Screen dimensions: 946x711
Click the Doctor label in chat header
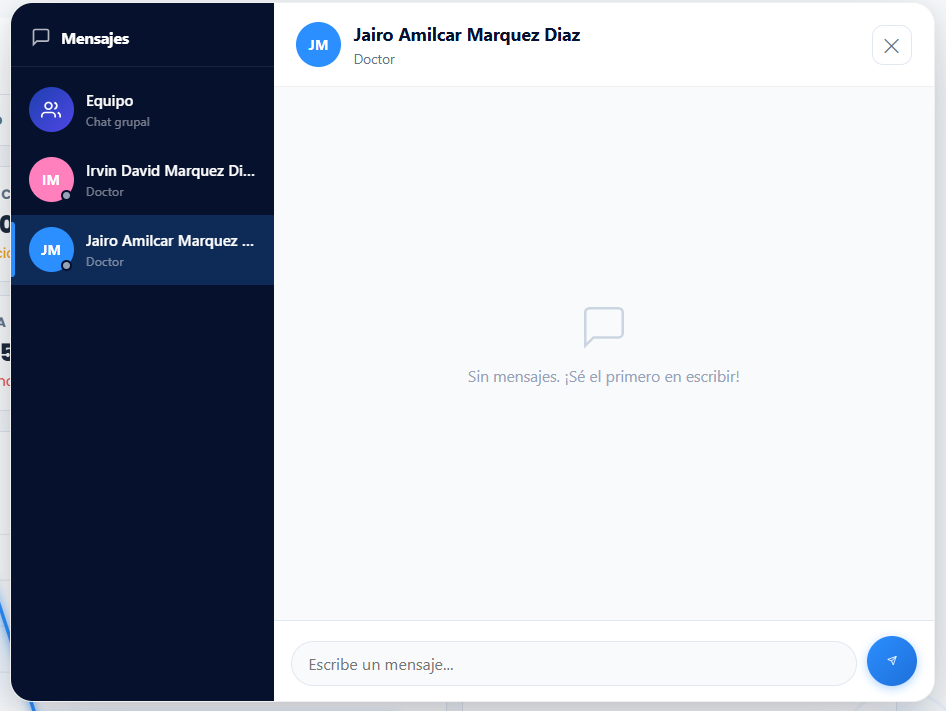coord(374,59)
